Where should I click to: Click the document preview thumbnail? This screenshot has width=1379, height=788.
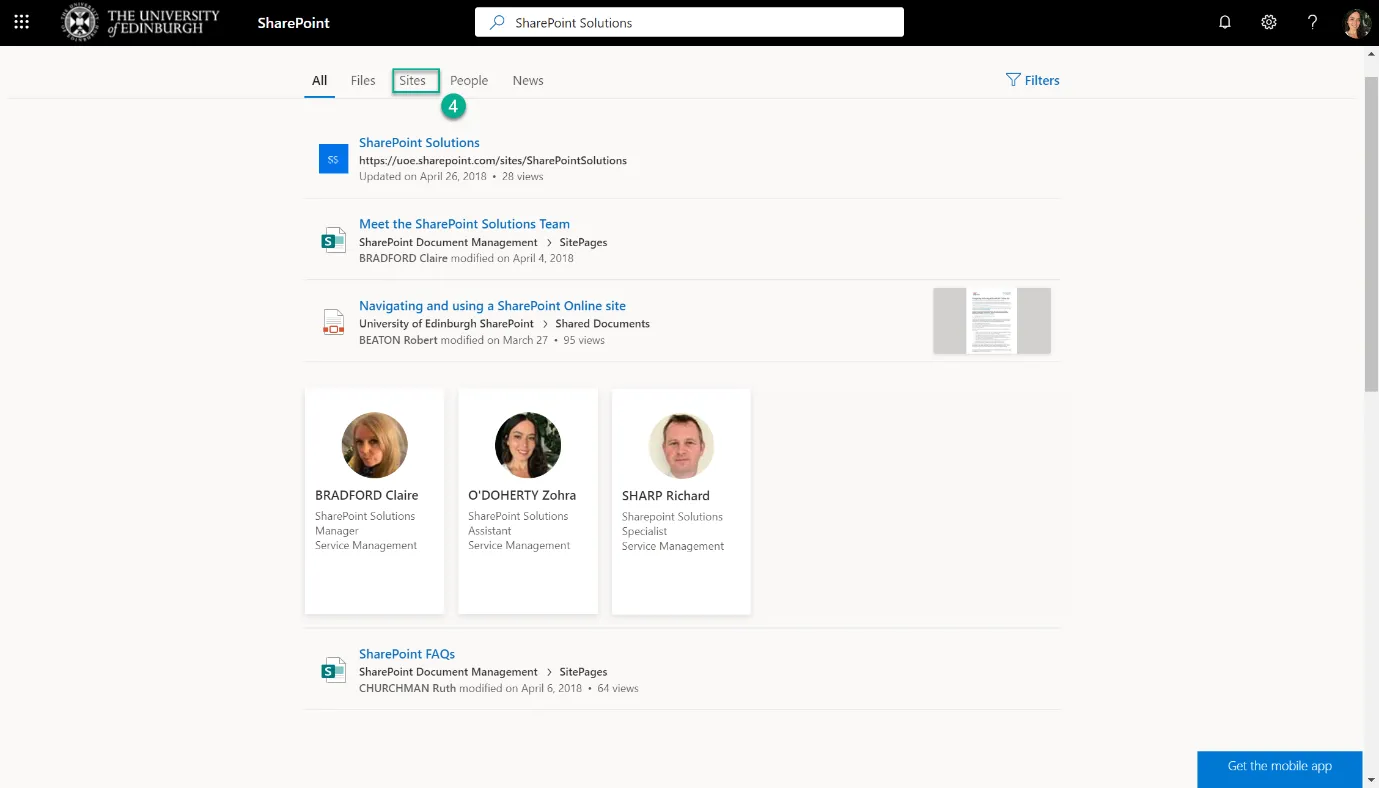pyautogui.click(x=991, y=321)
